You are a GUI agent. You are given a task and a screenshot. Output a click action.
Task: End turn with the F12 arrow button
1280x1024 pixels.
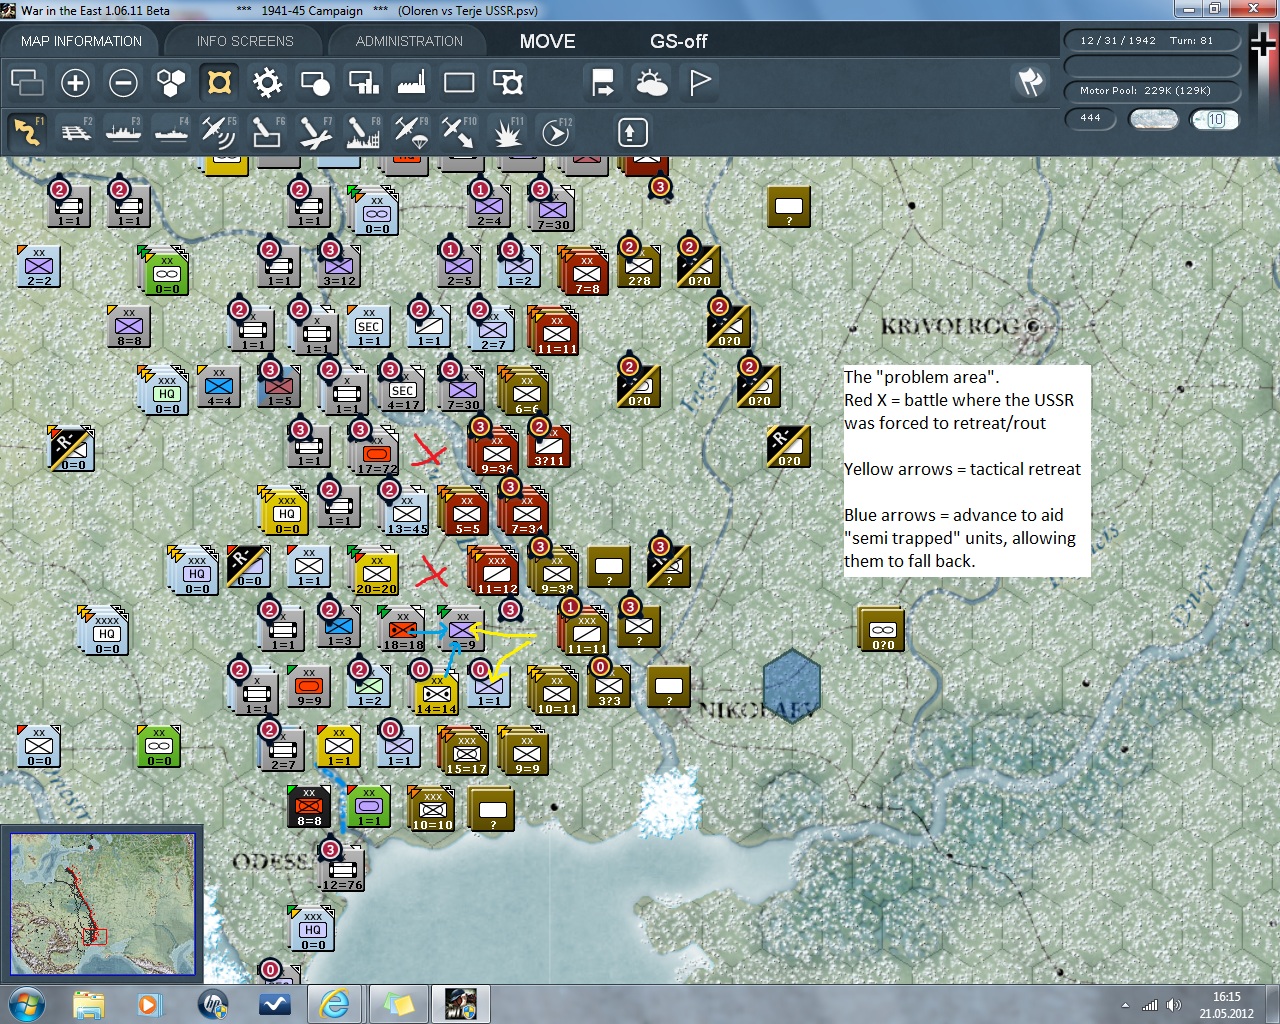coord(555,132)
